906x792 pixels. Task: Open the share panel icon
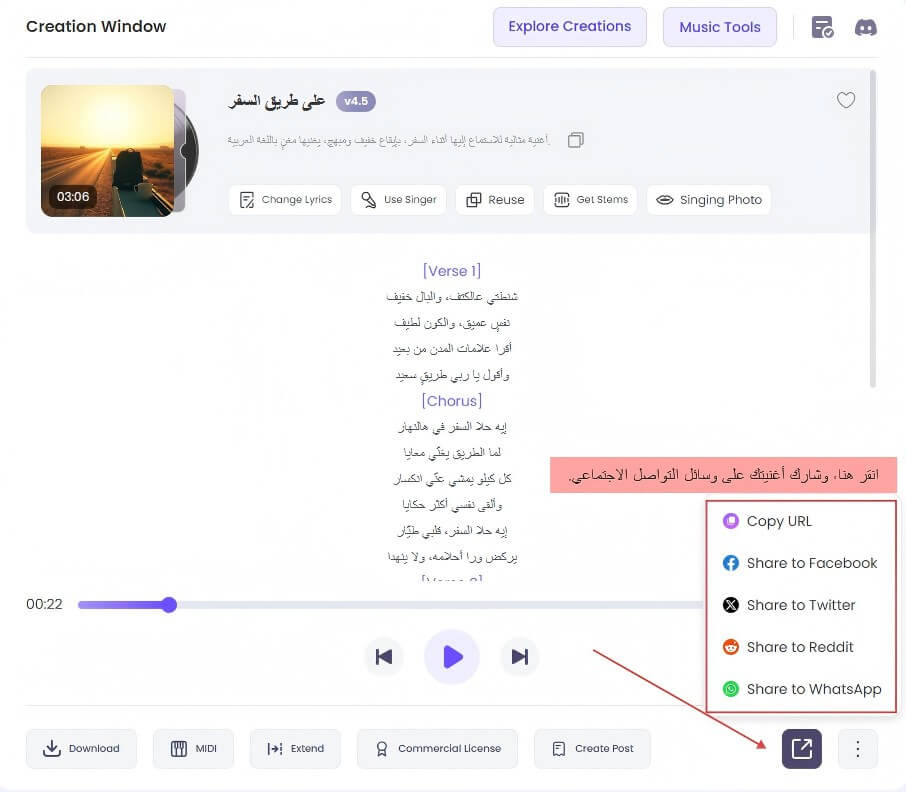point(801,748)
